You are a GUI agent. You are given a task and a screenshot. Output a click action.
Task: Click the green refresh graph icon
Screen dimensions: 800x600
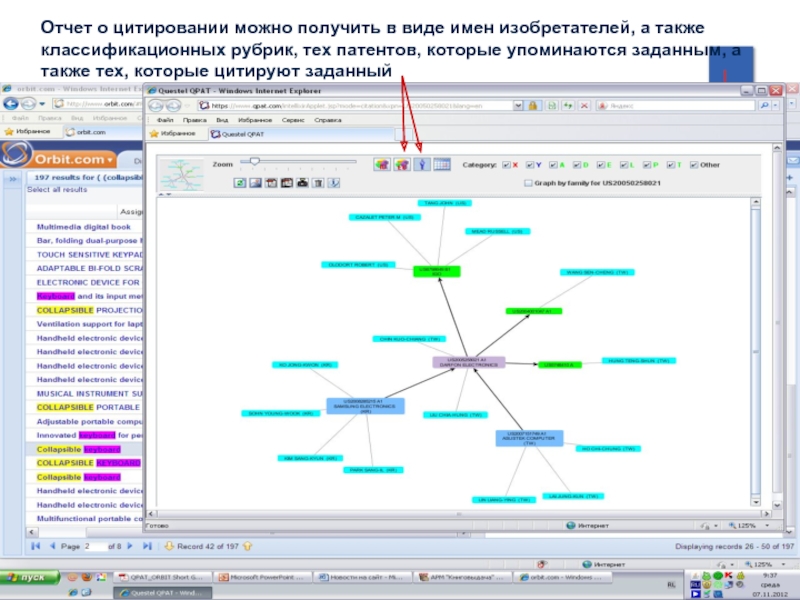tap(240, 183)
